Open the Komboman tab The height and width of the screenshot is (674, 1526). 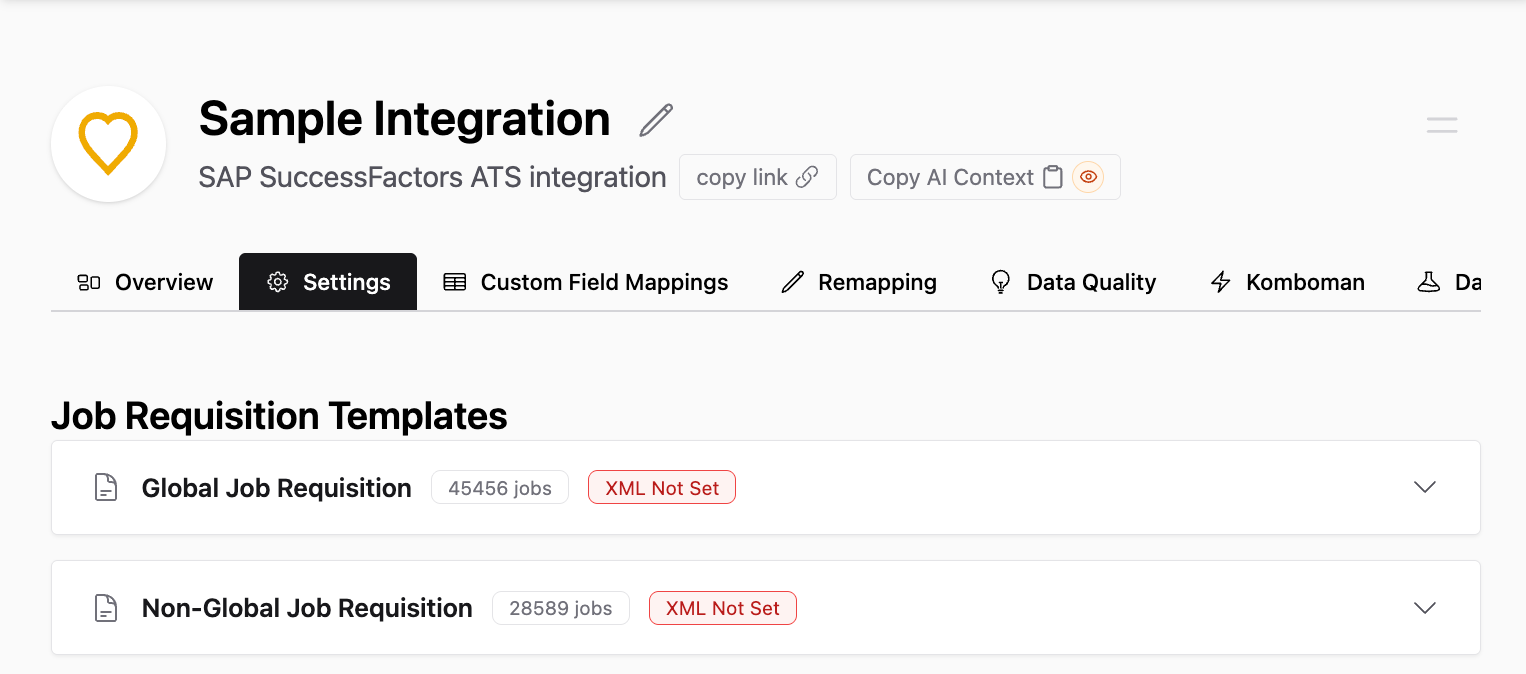click(1287, 282)
